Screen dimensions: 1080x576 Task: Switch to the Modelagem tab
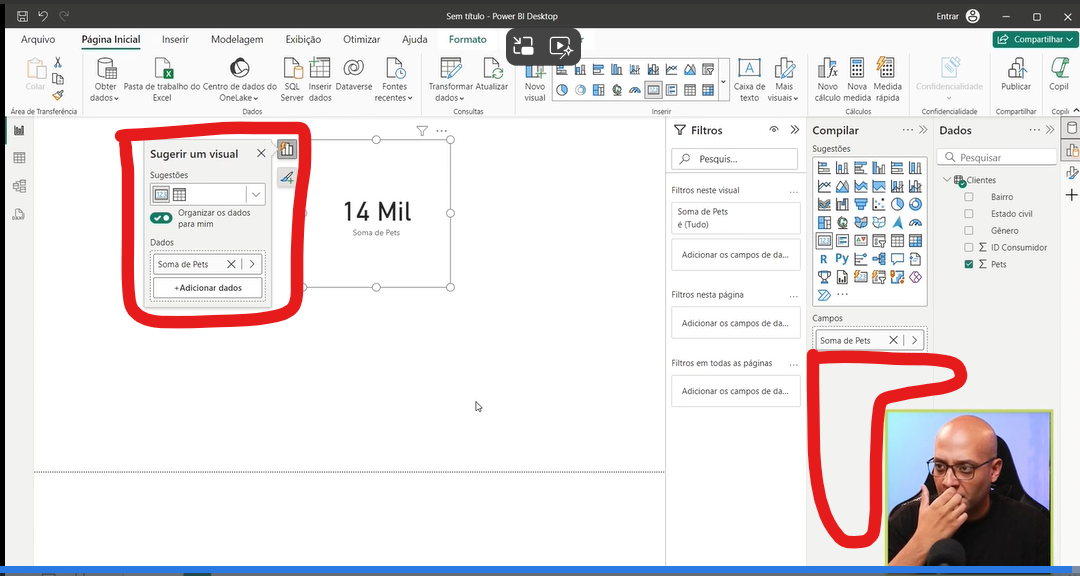coord(237,39)
